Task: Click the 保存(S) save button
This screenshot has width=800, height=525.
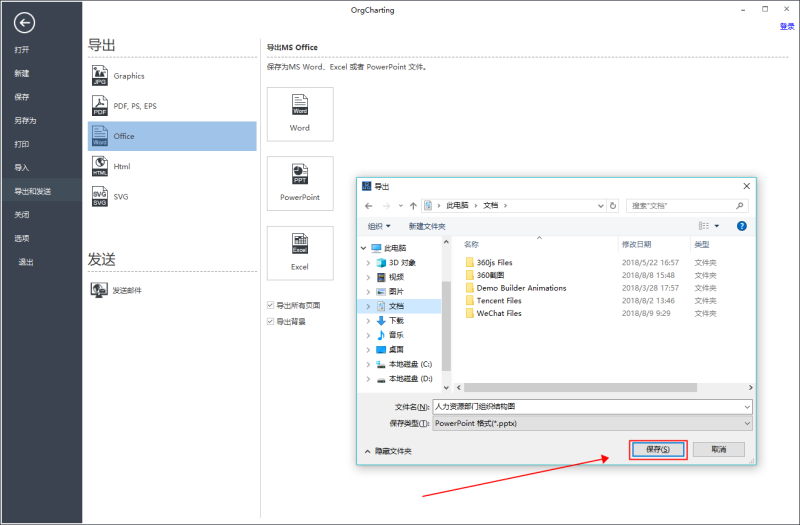Action: point(658,450)
